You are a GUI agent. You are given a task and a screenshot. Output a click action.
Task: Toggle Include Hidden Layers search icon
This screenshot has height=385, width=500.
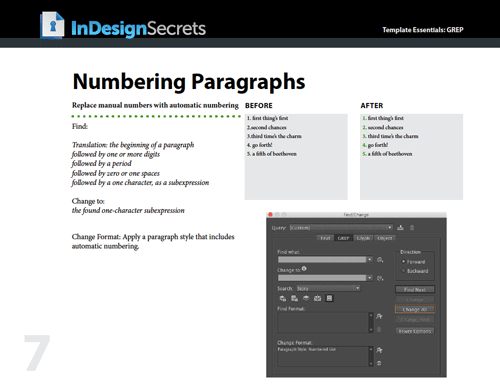point(306,298)
